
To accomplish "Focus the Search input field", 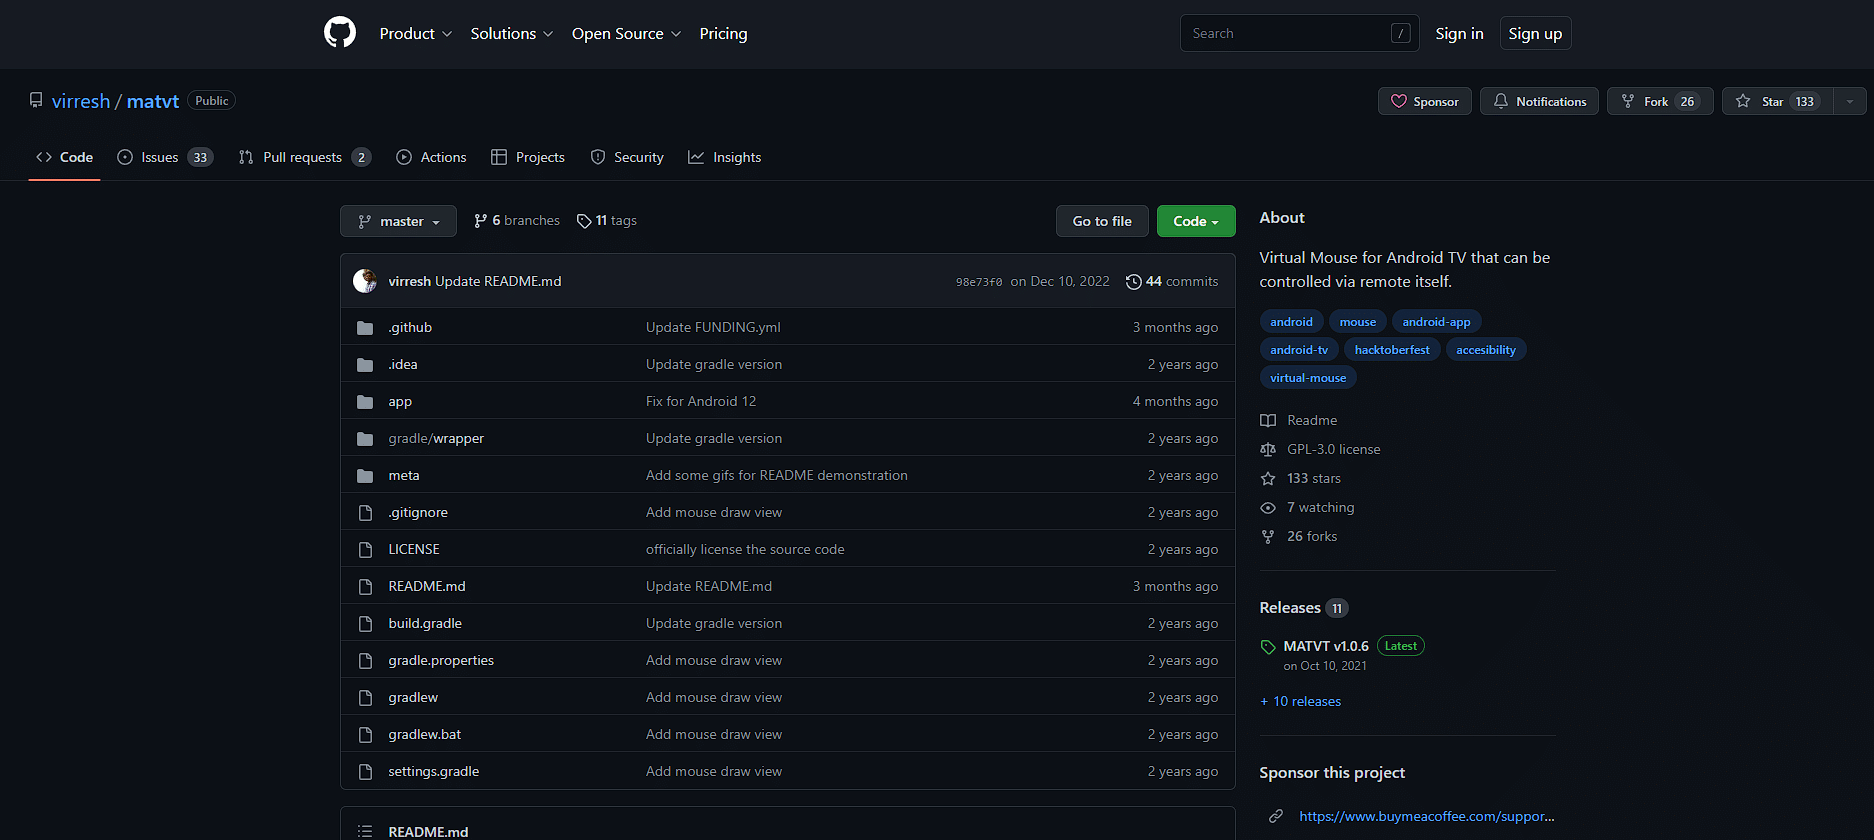I will click(x=1300, y=33).
